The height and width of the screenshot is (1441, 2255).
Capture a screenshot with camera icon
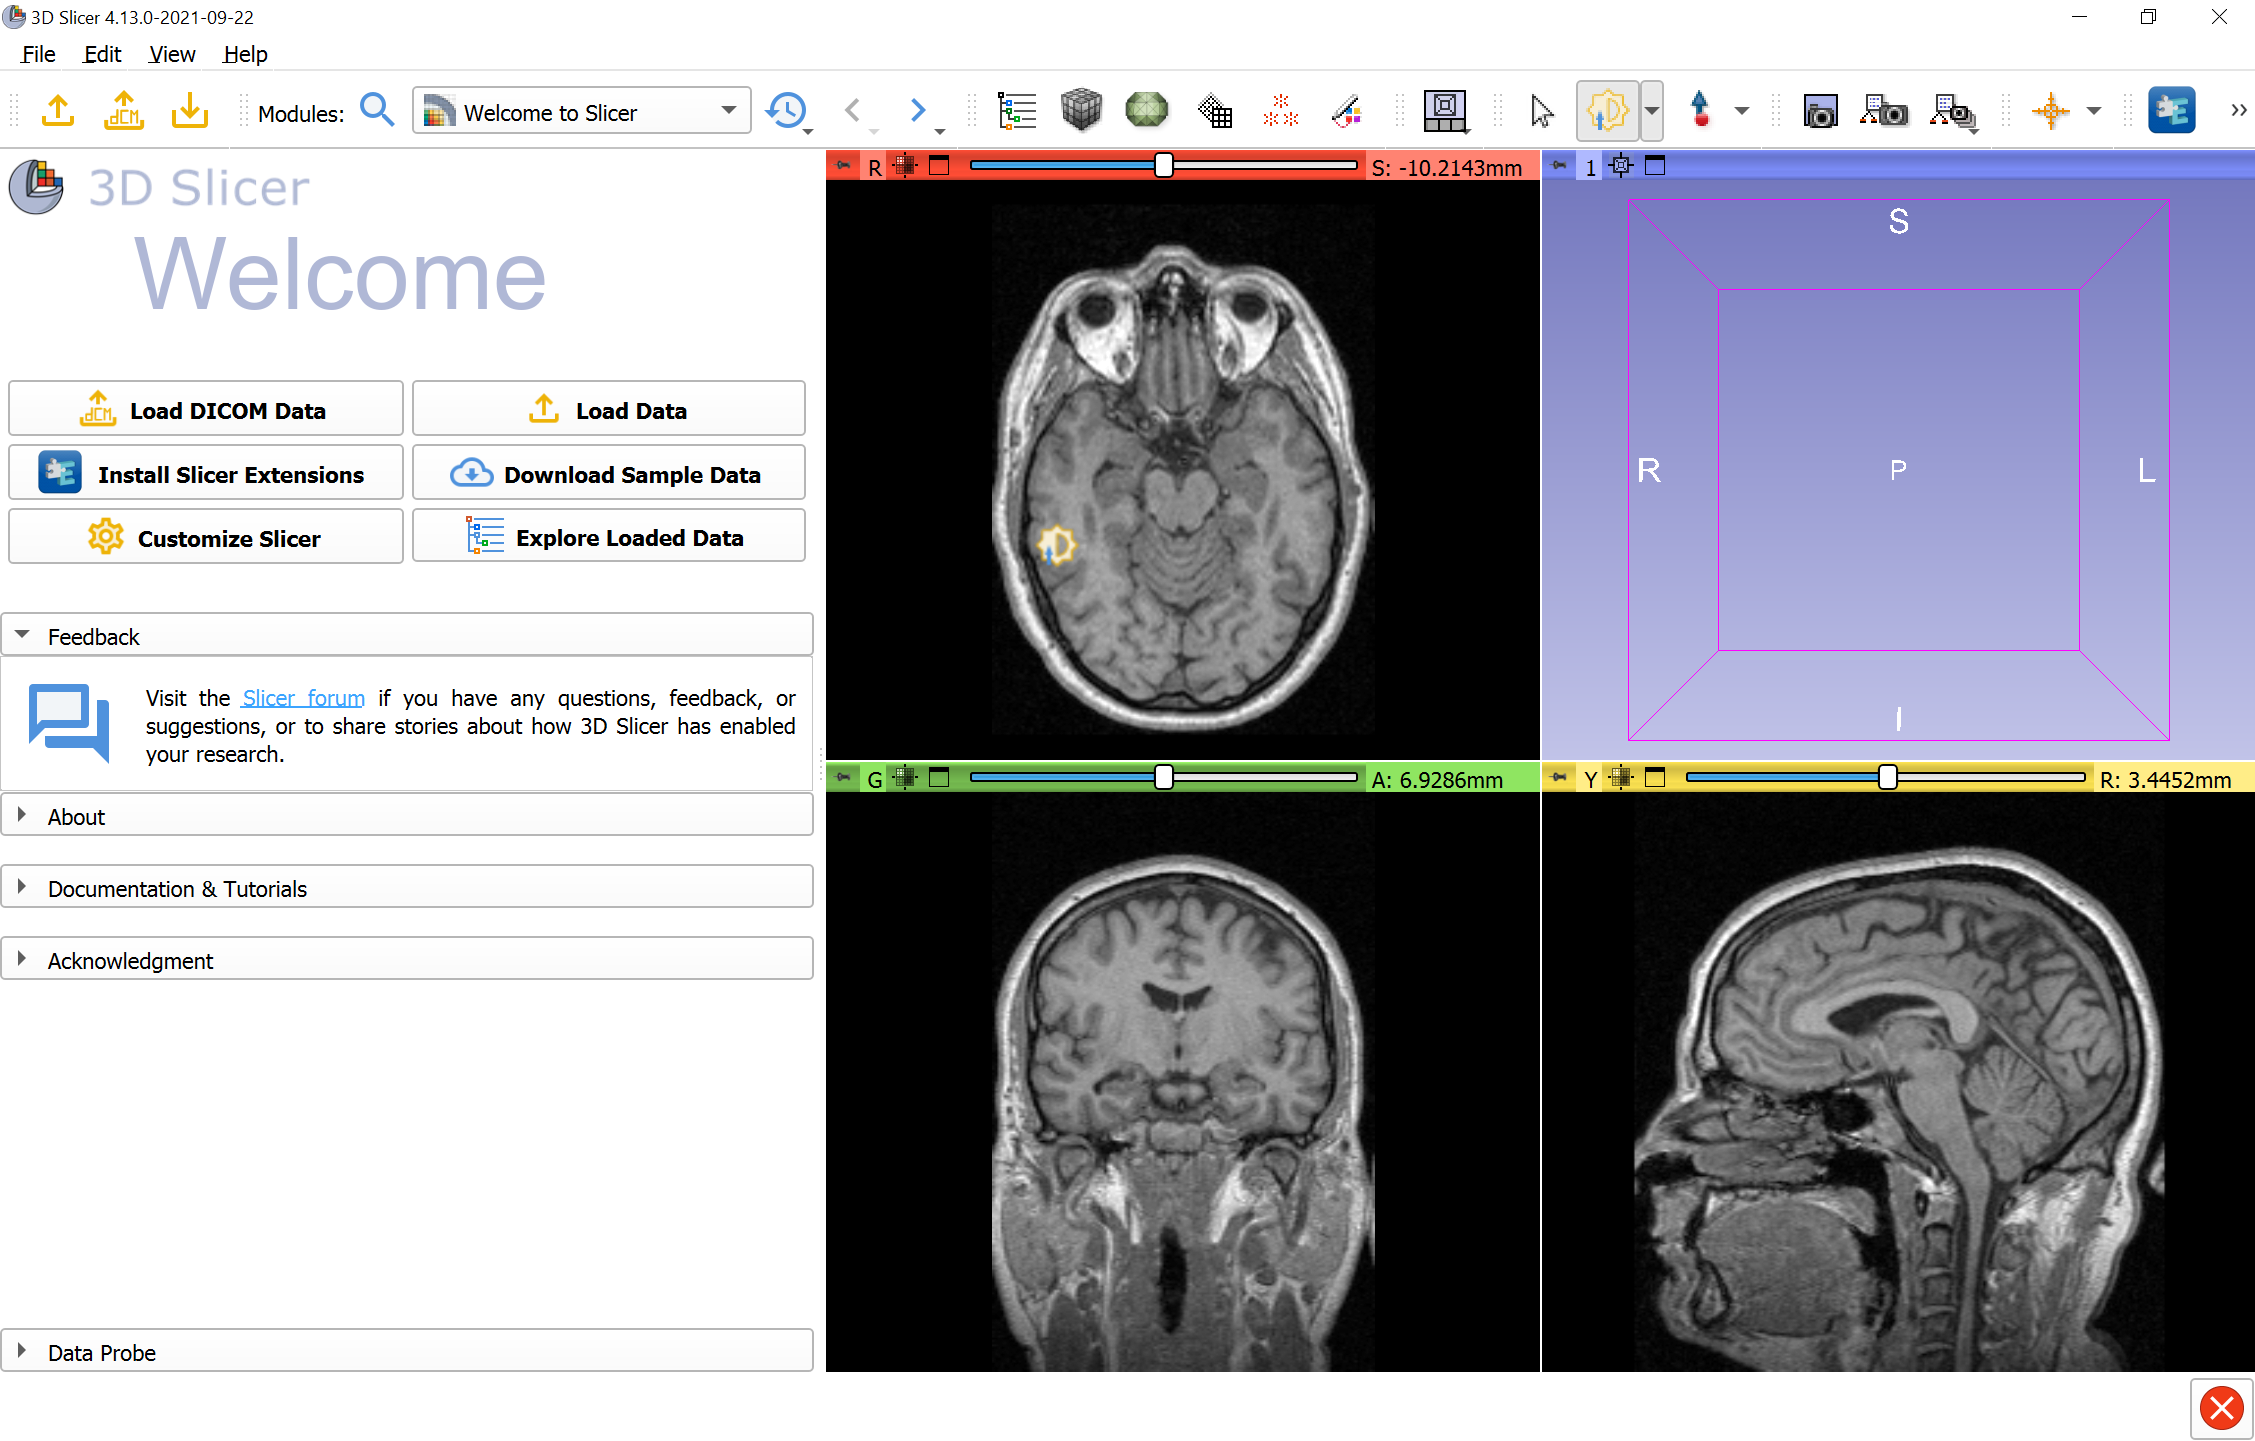pos(1820,111)
